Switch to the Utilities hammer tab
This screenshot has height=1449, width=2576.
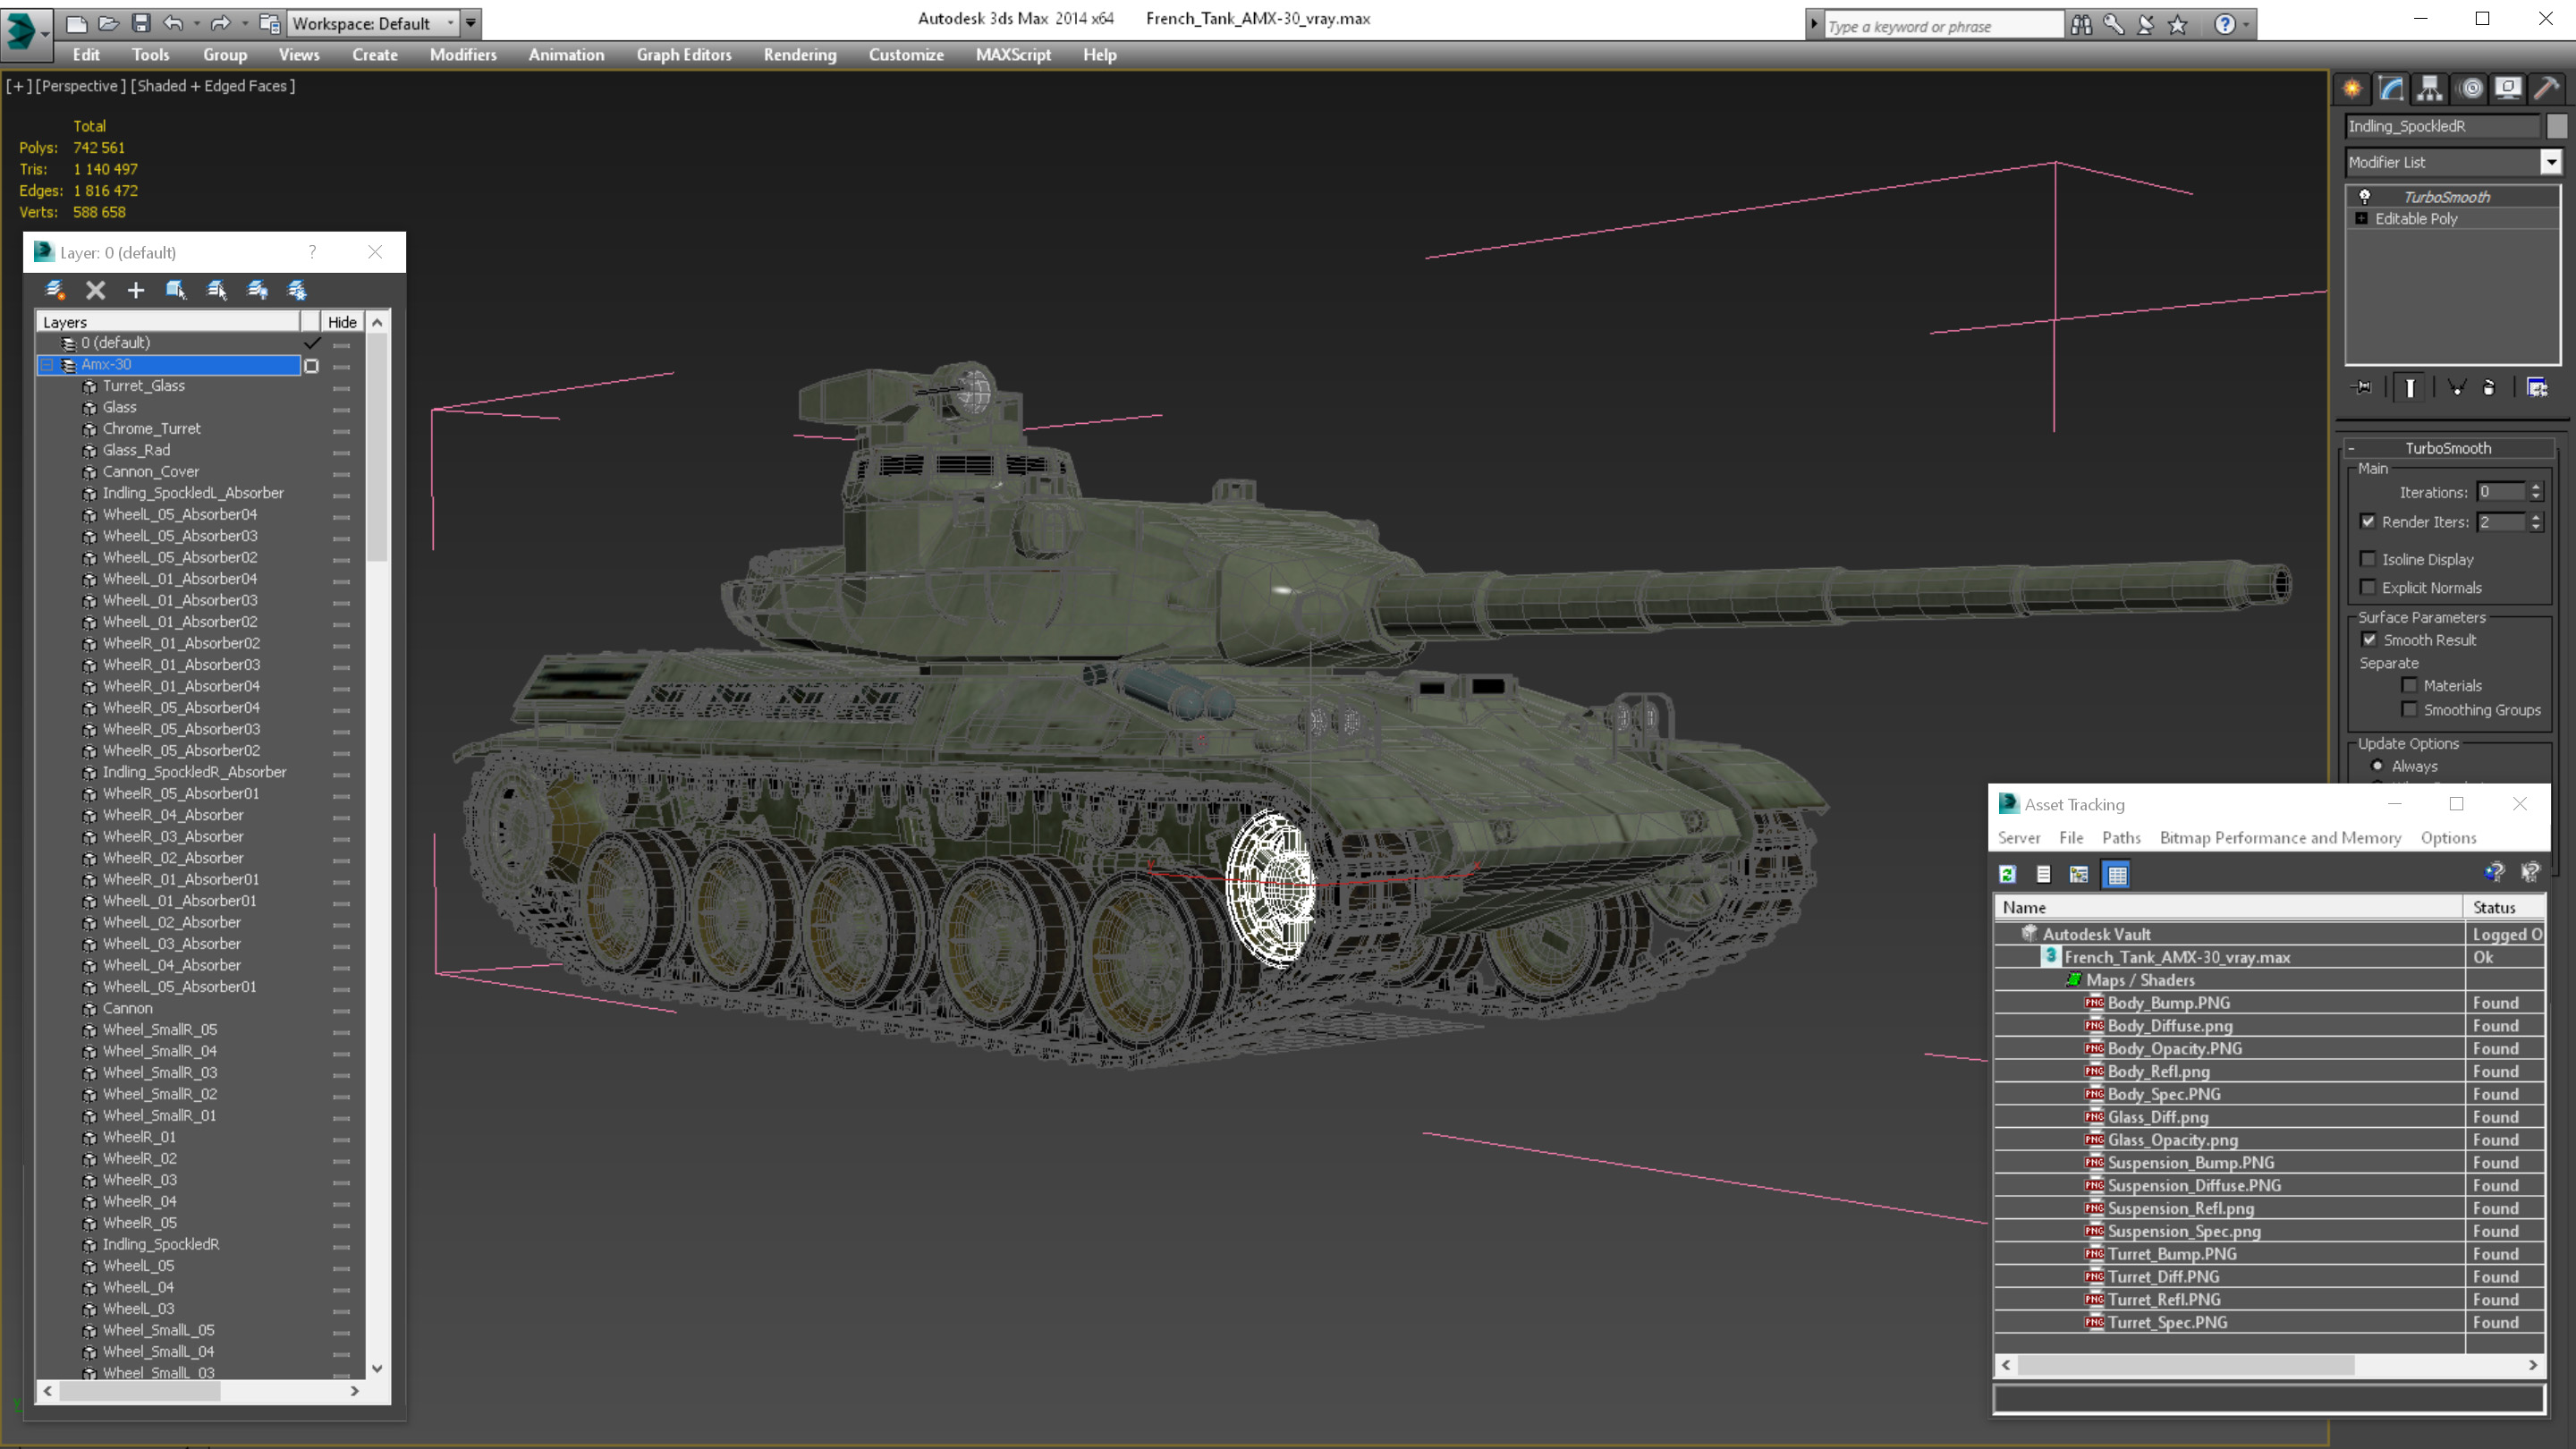(x=2547, y=88)
